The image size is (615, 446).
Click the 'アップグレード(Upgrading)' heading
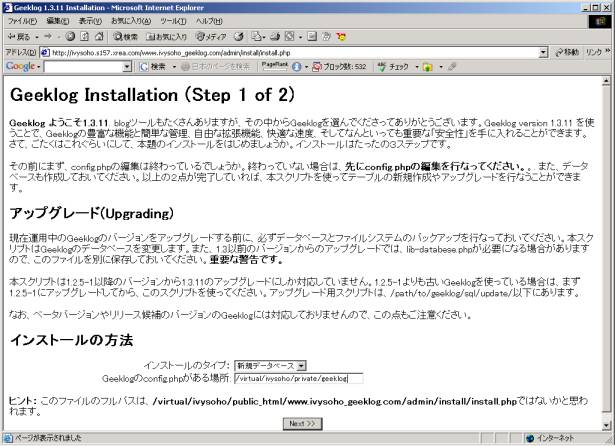pyautogui.click(x=91, y=213)
